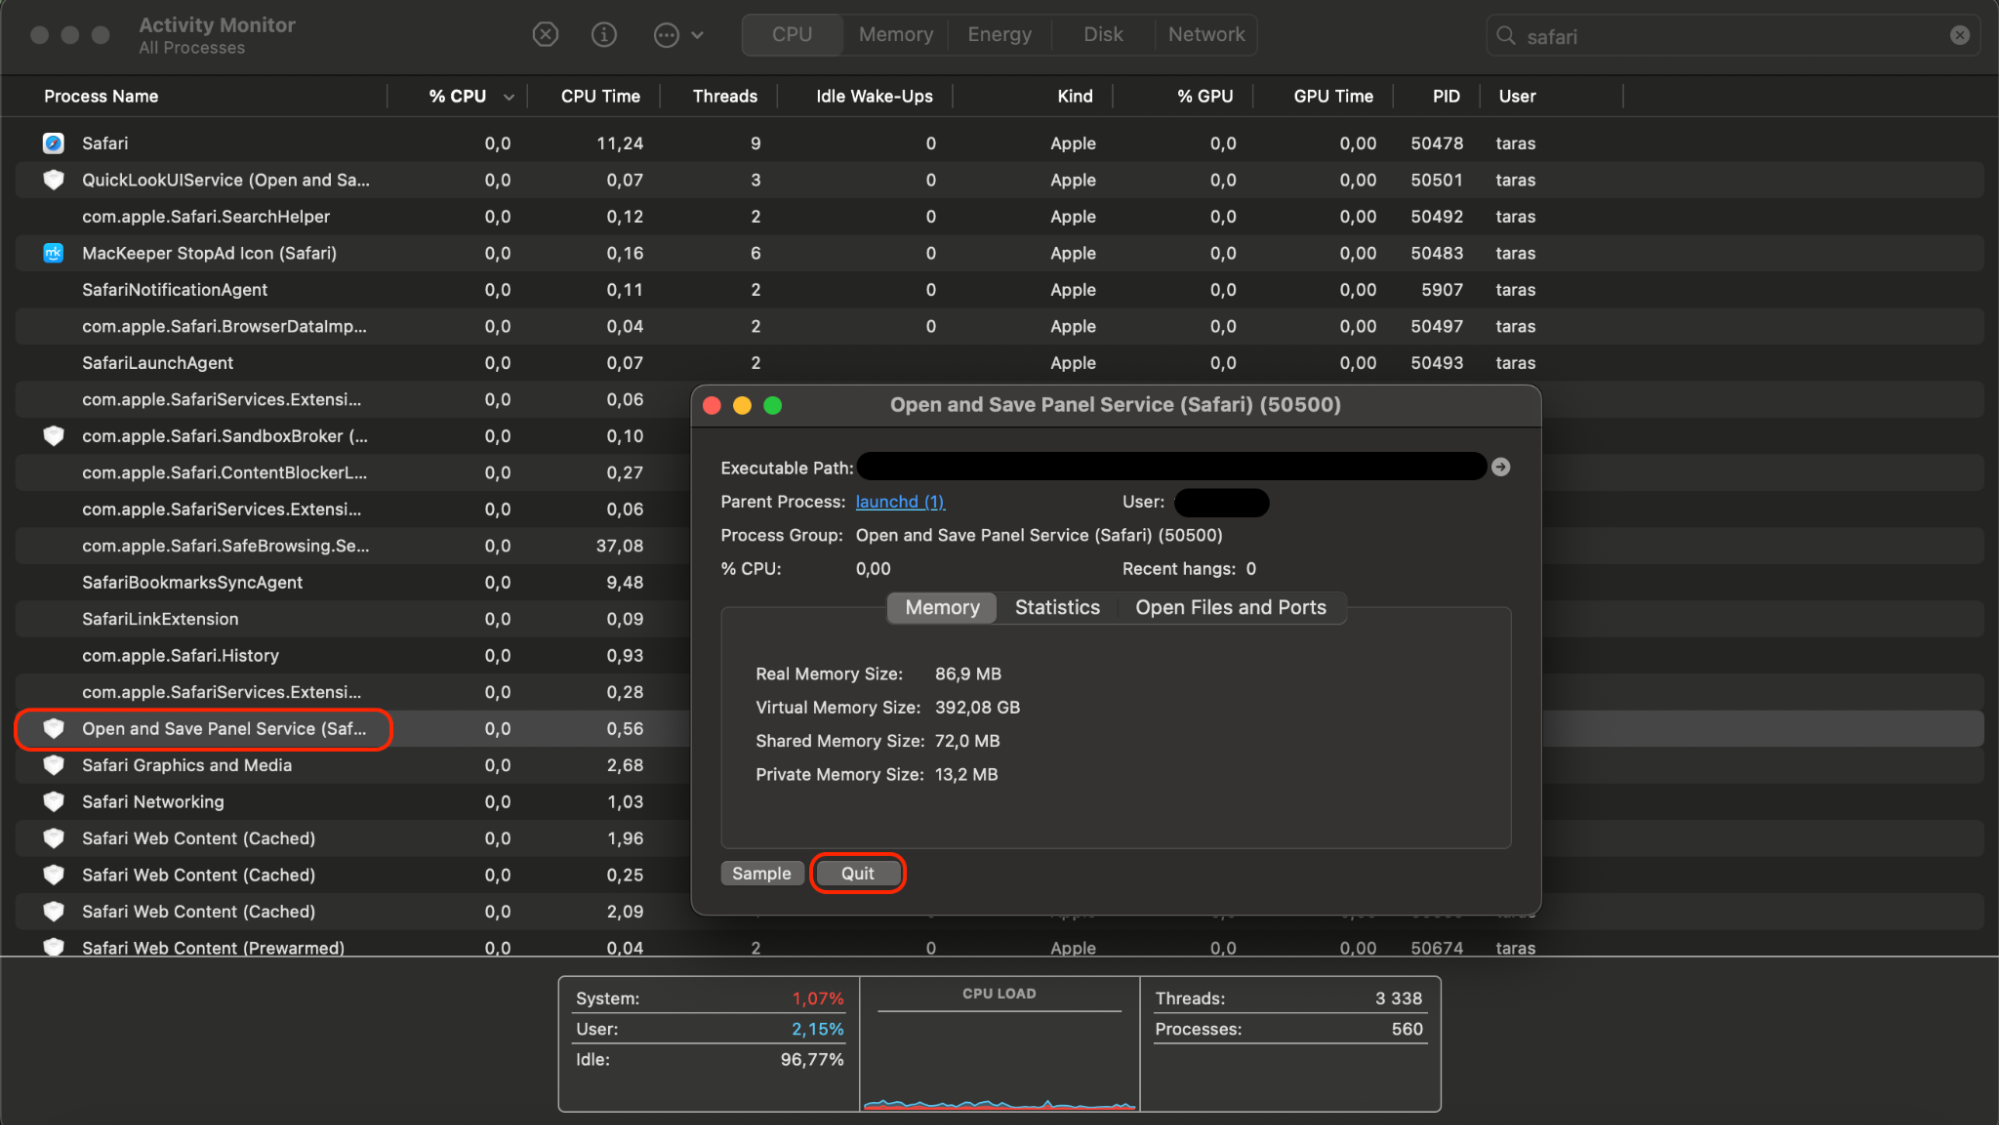Sort by the % CPU column chevron
This screenshot has width=1999, height=1126.
coord(509,97)
